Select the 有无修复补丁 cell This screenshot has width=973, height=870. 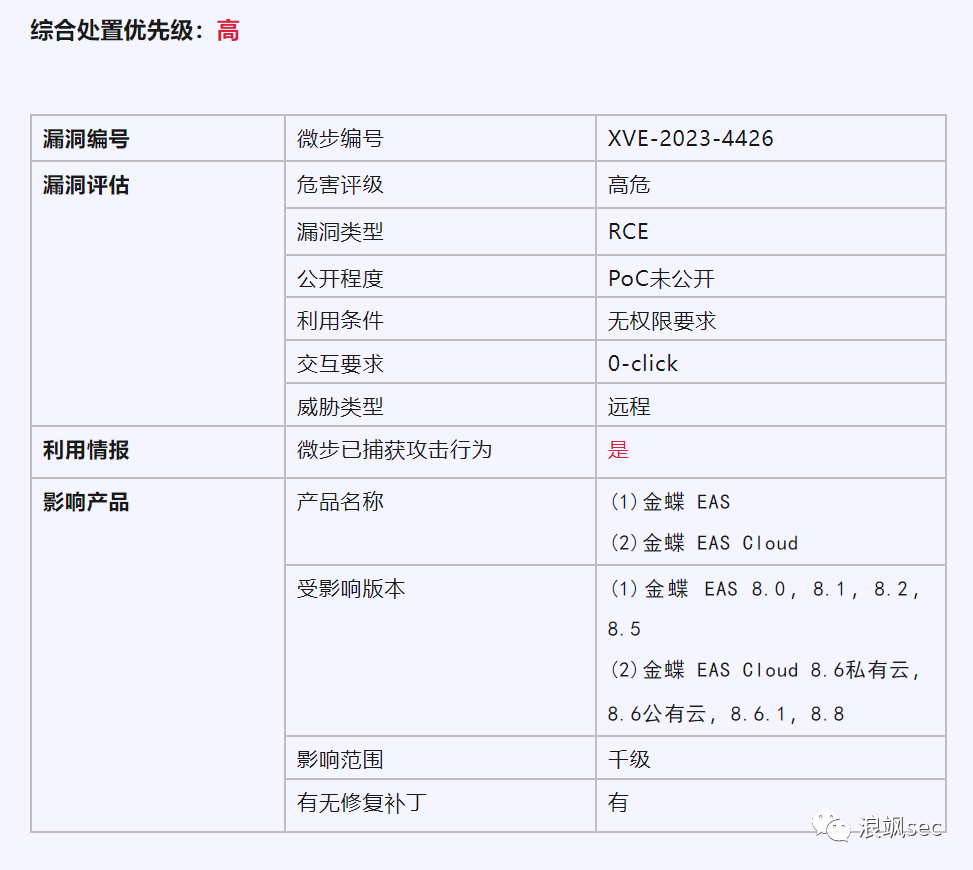pyautogui.click(x=440, y=805)
